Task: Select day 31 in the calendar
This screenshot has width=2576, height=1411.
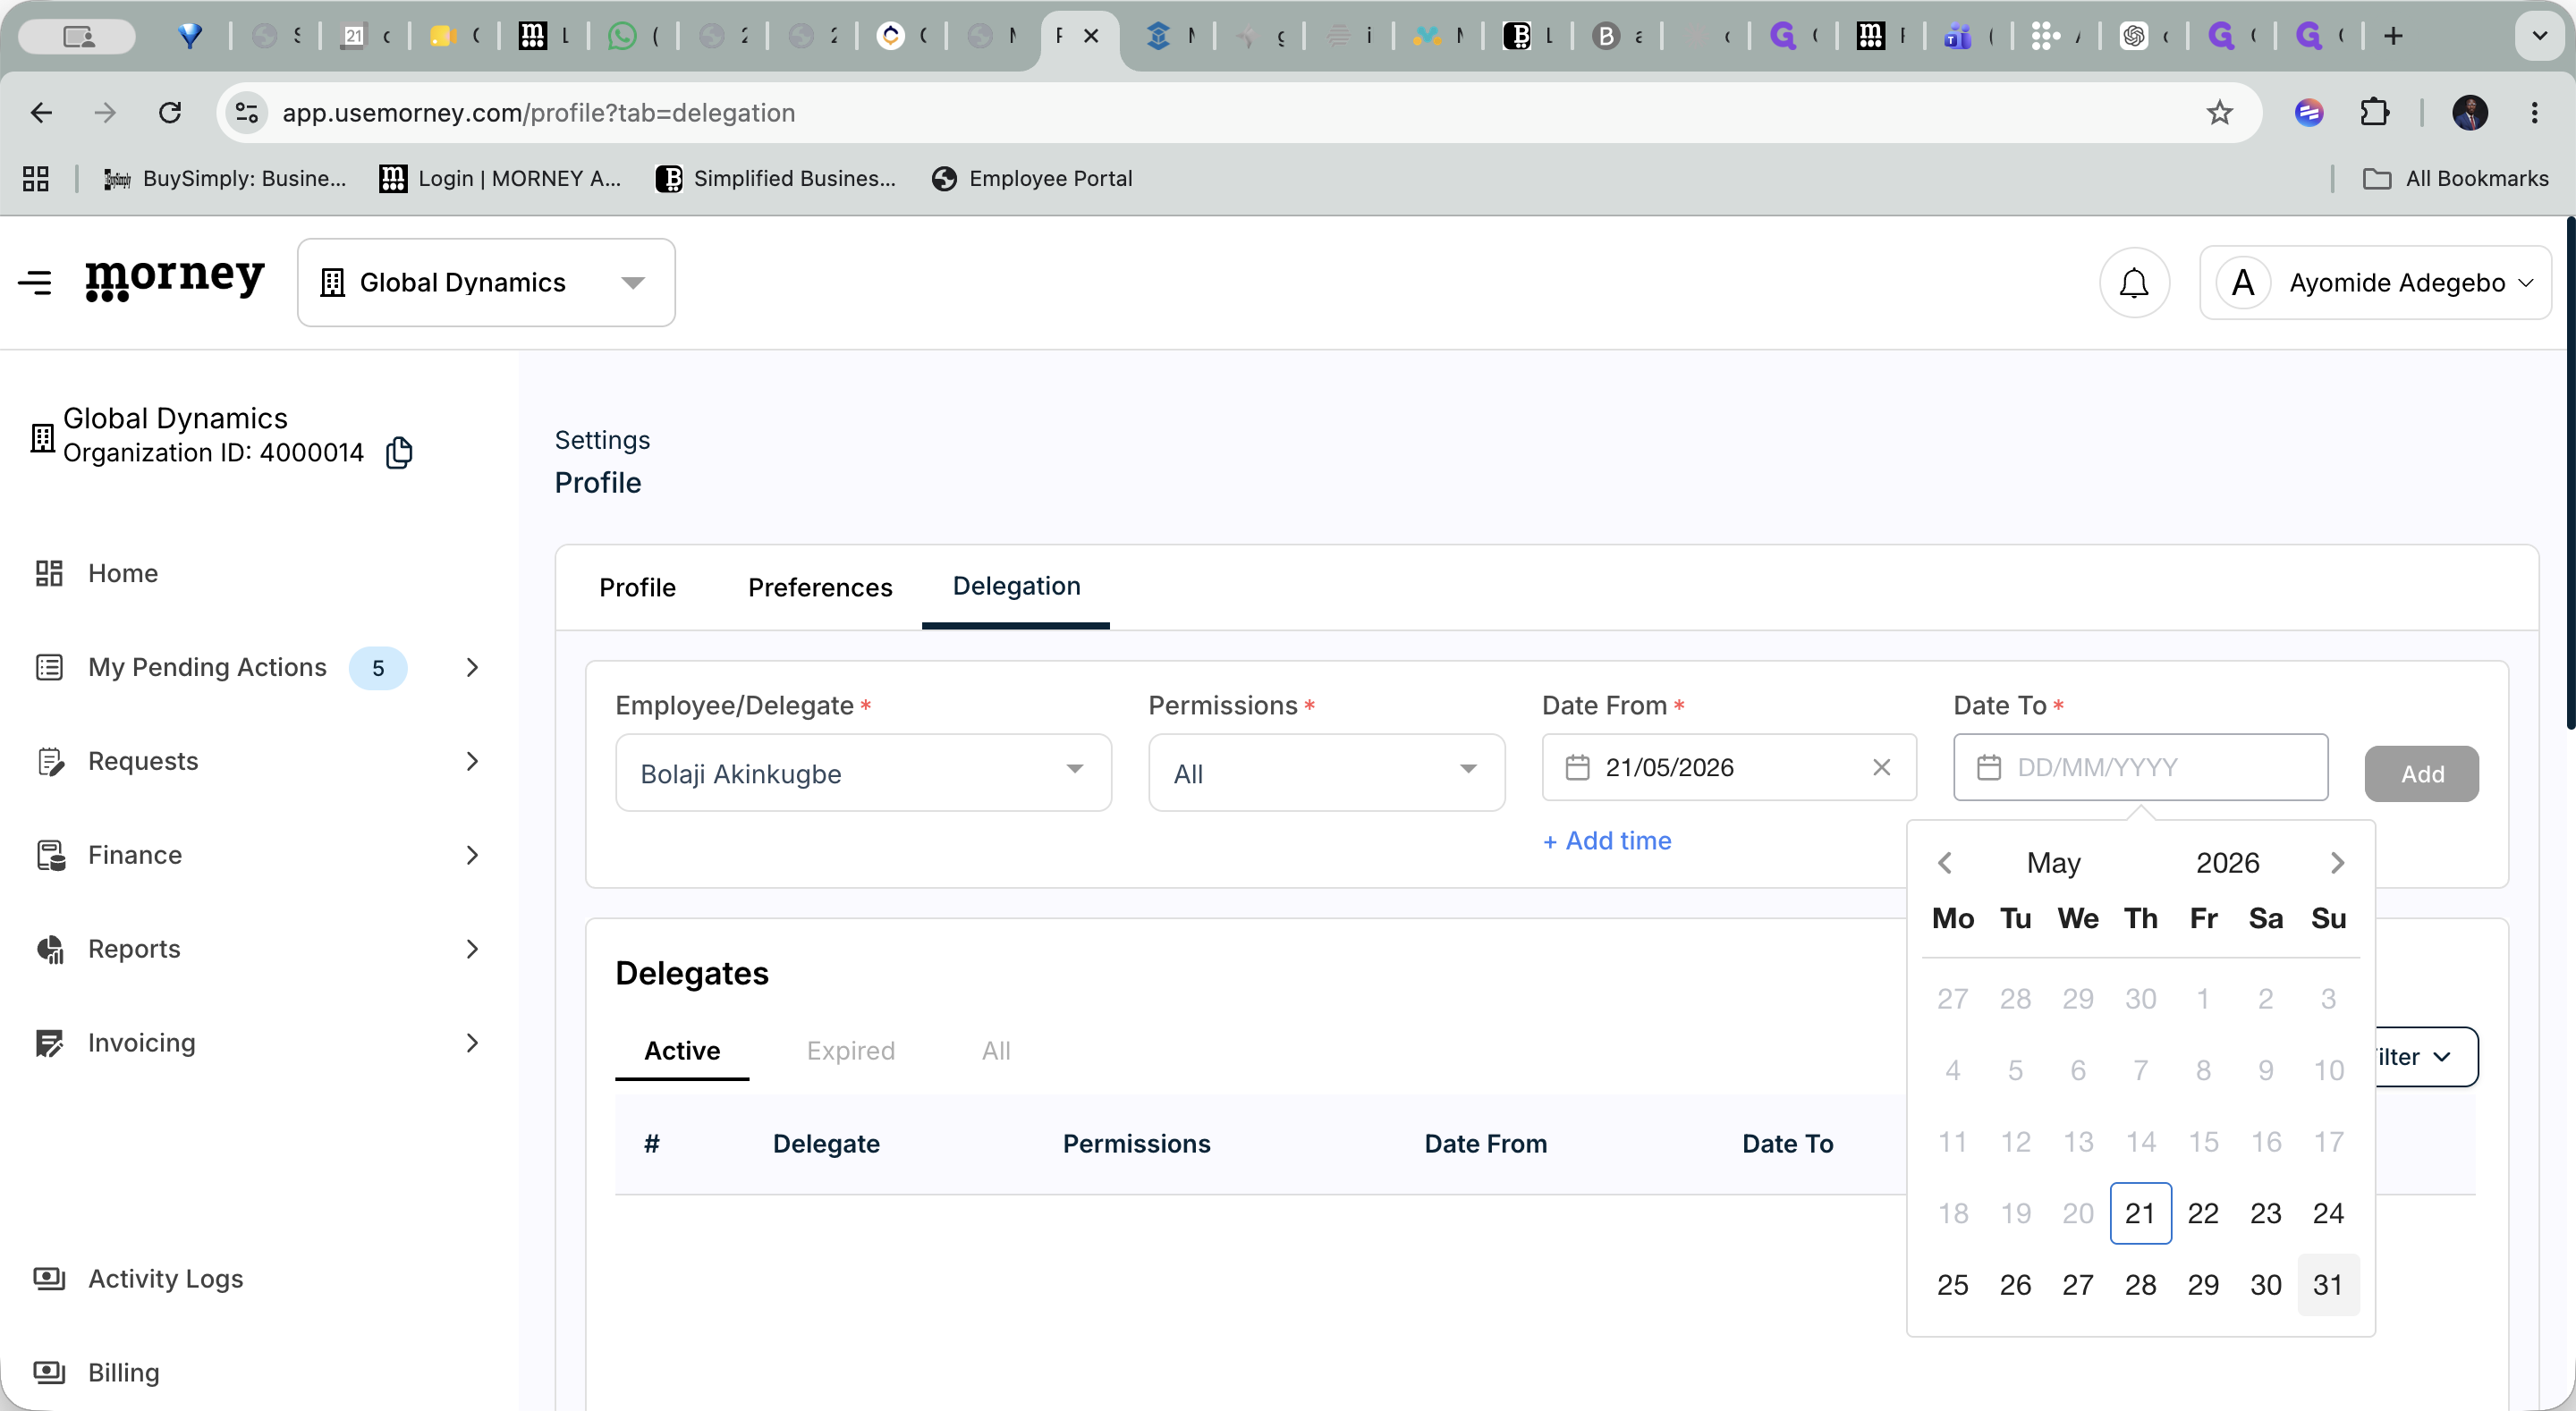Action: [2328, 1285]
